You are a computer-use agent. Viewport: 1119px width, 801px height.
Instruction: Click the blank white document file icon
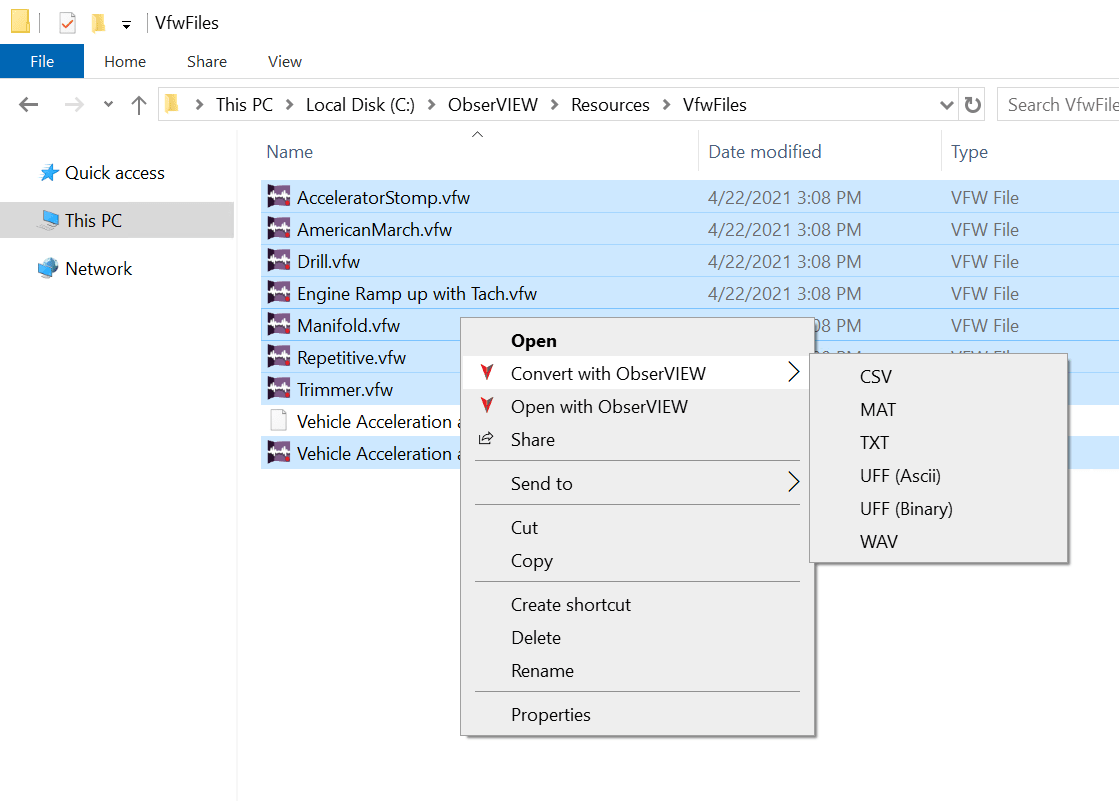click(278, 421)
